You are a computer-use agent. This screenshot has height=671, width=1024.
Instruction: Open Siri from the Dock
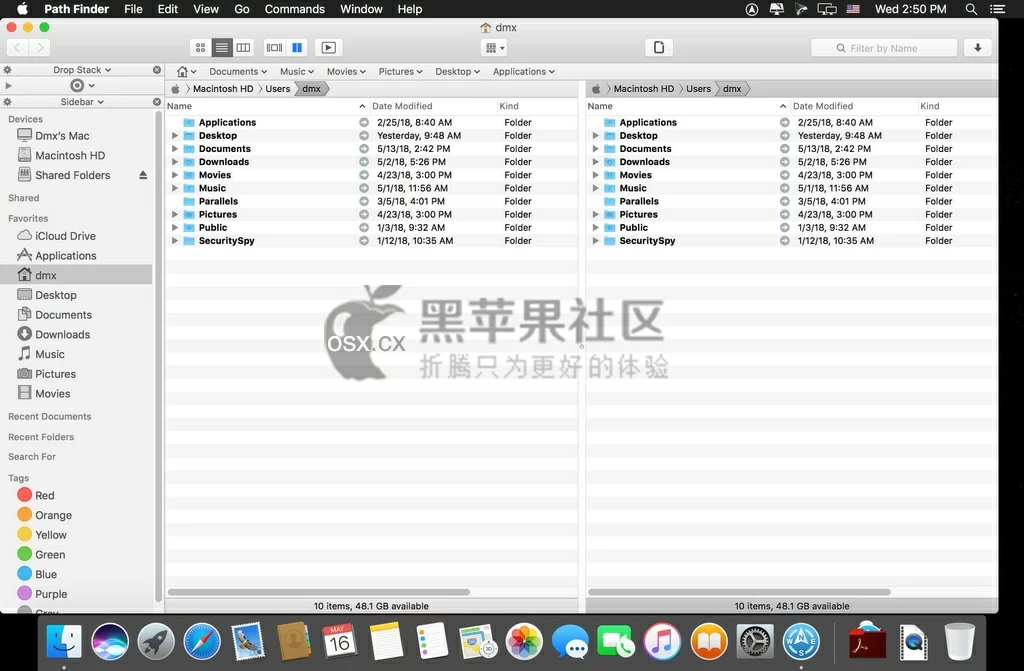click(110, 642)
